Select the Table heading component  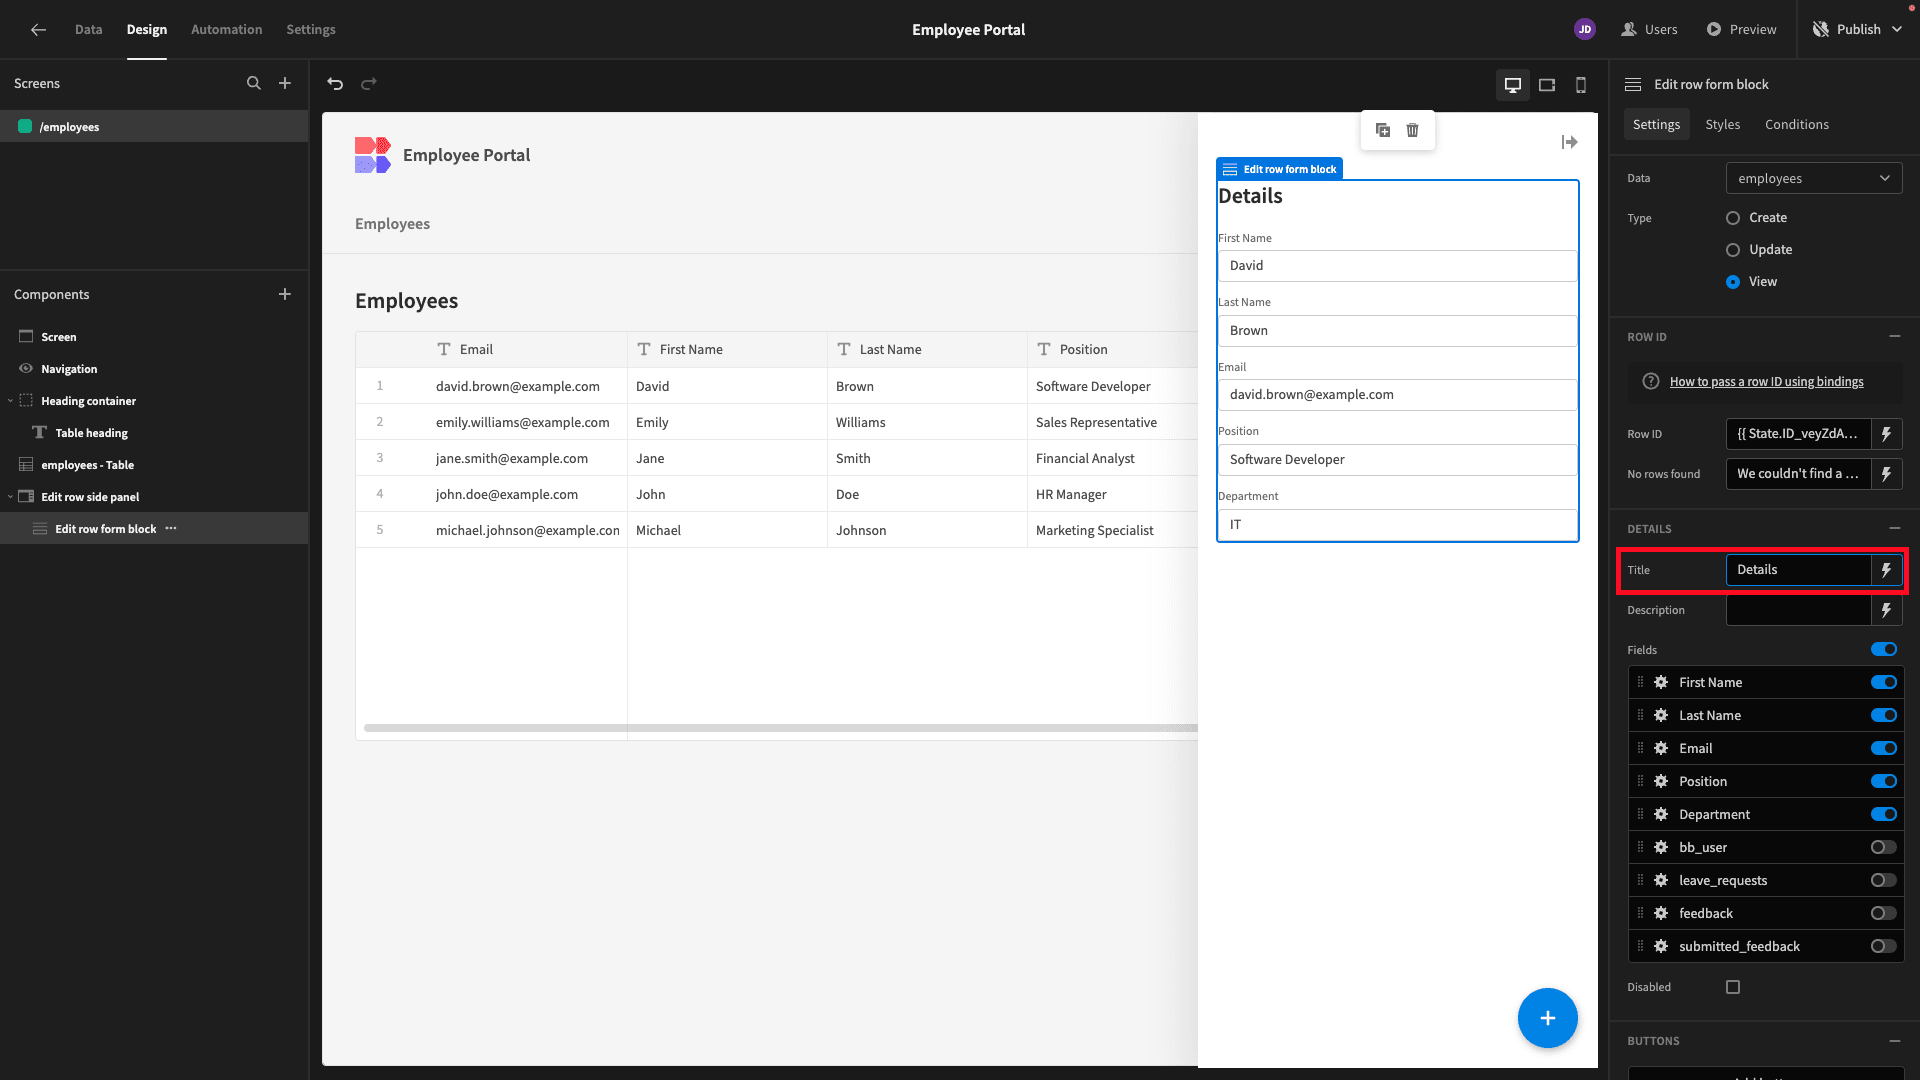tap(154, 433)
